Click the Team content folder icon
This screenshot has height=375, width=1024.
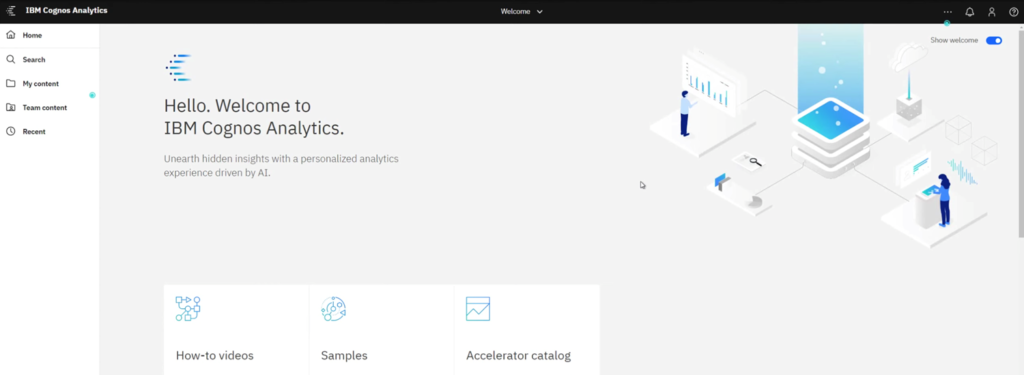[x=10, y=107]
